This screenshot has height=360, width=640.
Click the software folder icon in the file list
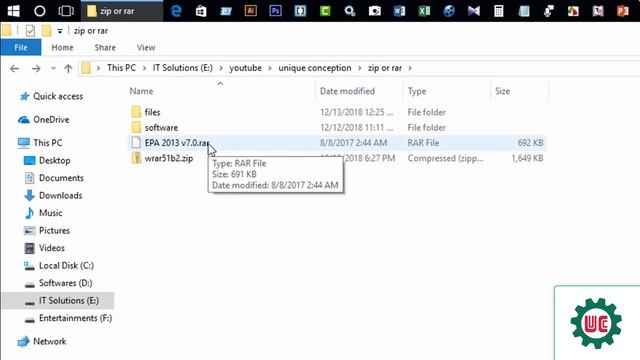[x=136, y=127]
